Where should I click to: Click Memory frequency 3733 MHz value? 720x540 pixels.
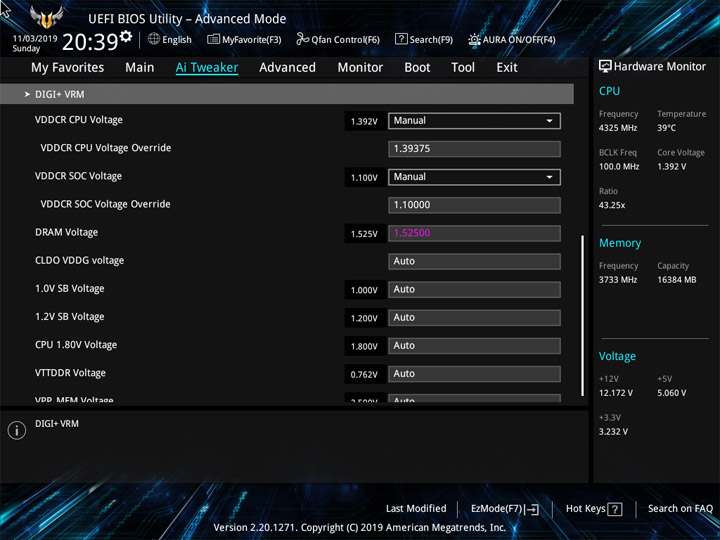pos(618,280)
